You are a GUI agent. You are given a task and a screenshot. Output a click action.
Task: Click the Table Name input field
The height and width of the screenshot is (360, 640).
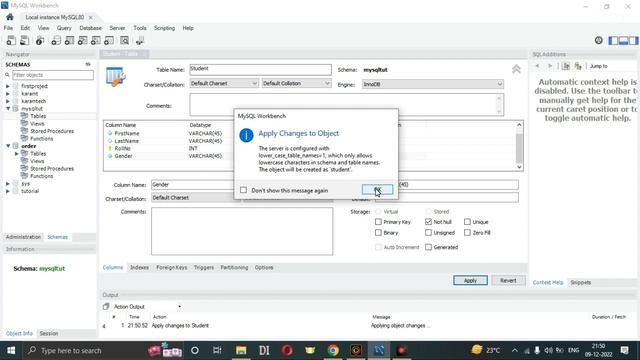pyautogui.click(x=260, y=69)
